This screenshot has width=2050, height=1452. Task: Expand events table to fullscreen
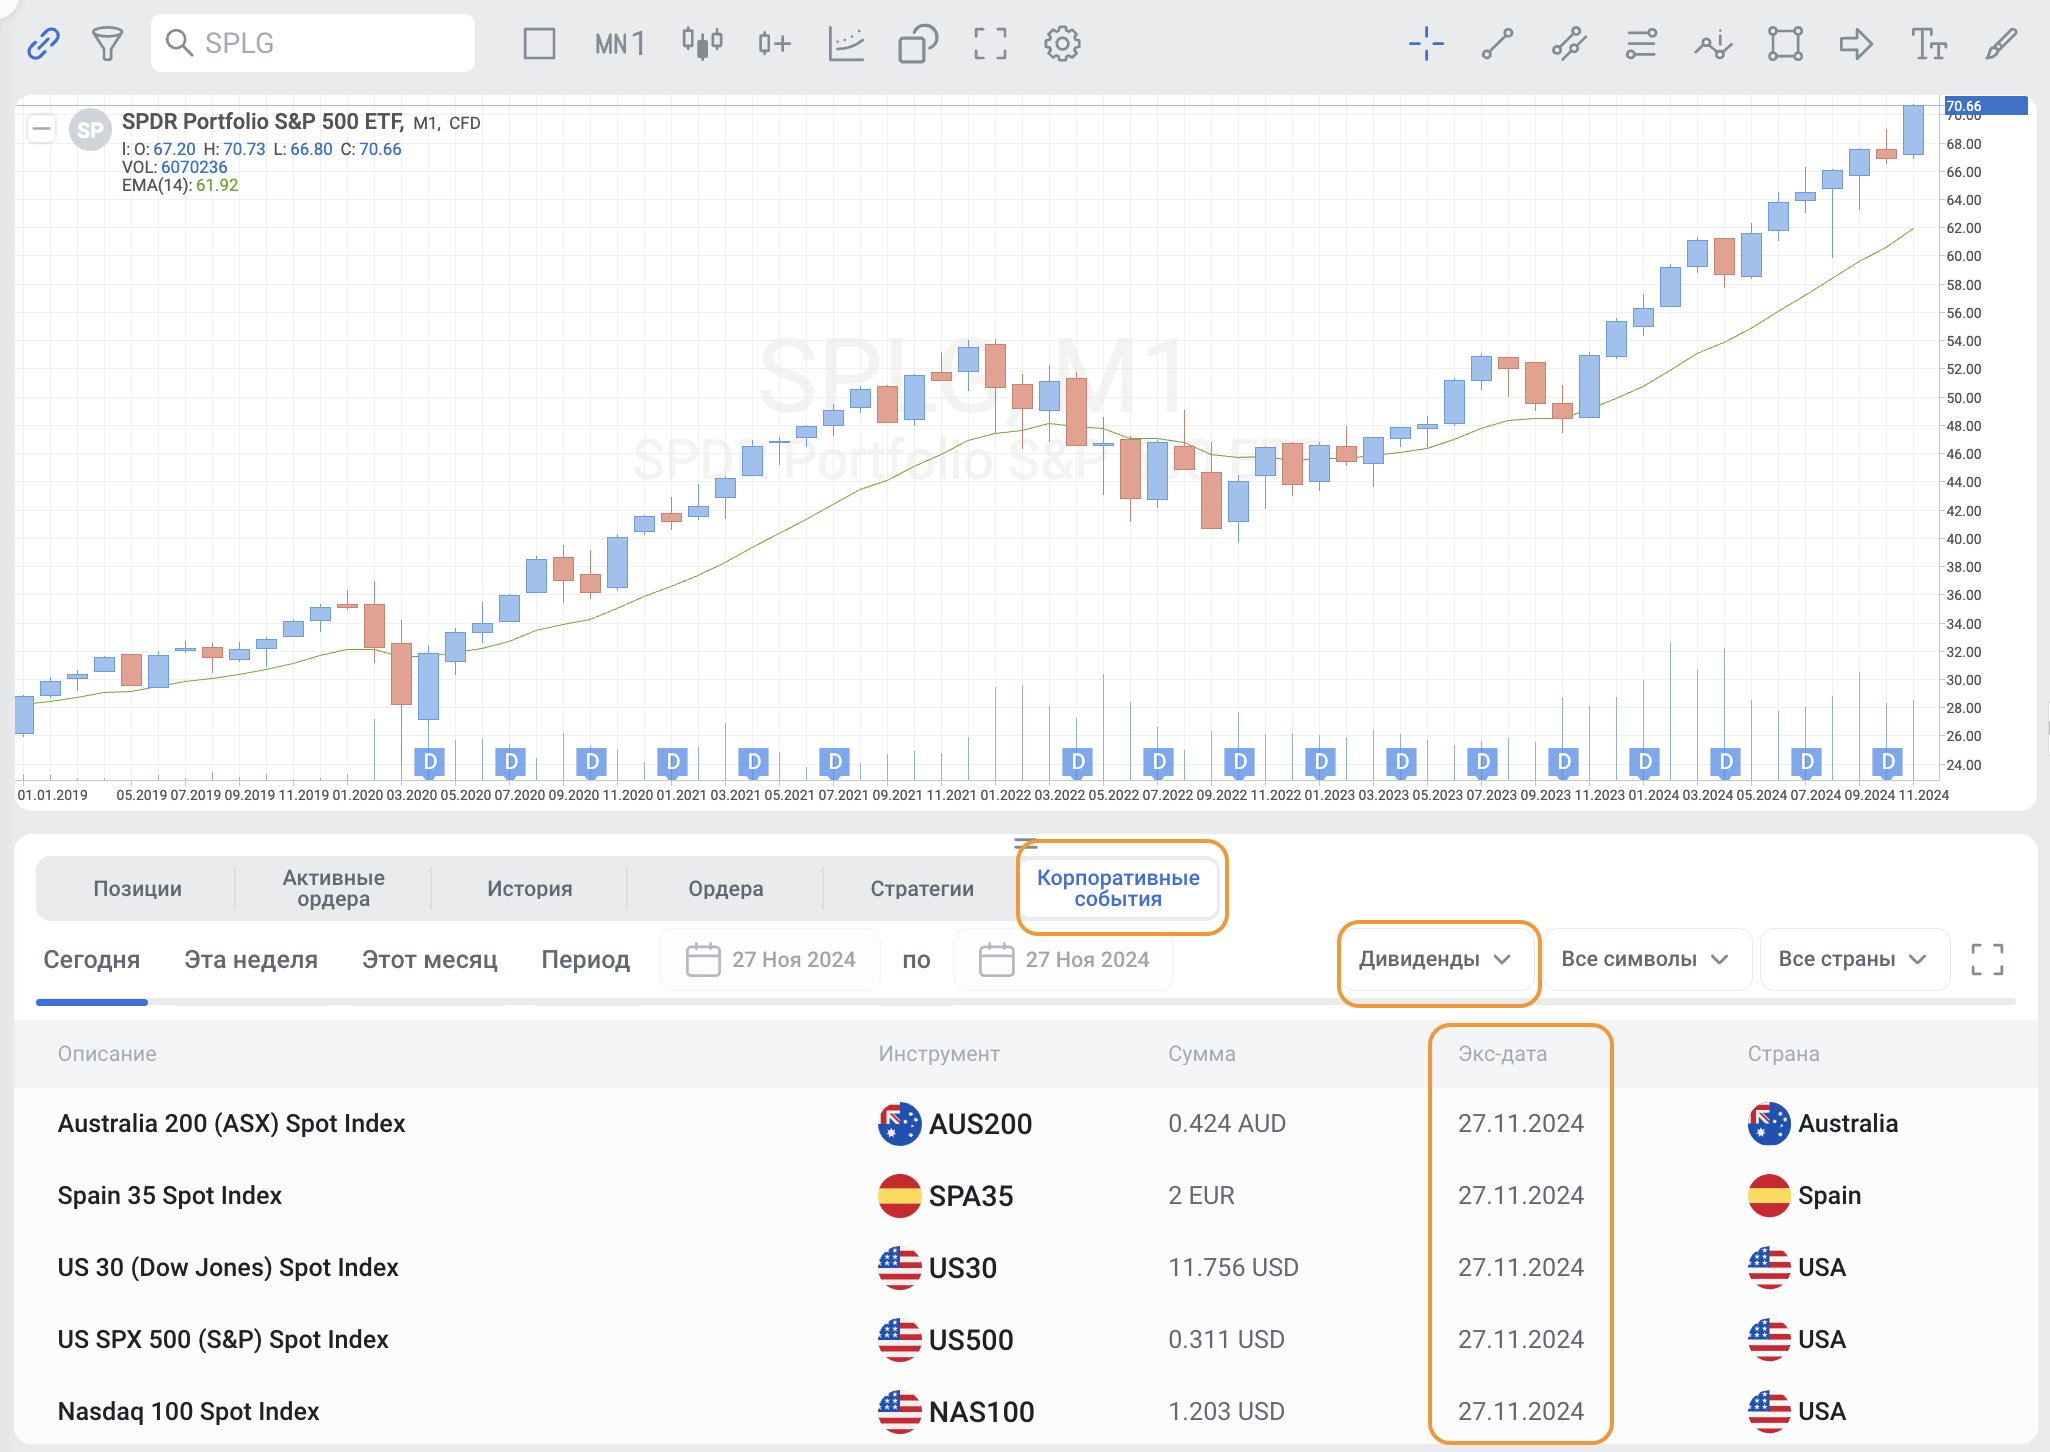[1987, 959]
